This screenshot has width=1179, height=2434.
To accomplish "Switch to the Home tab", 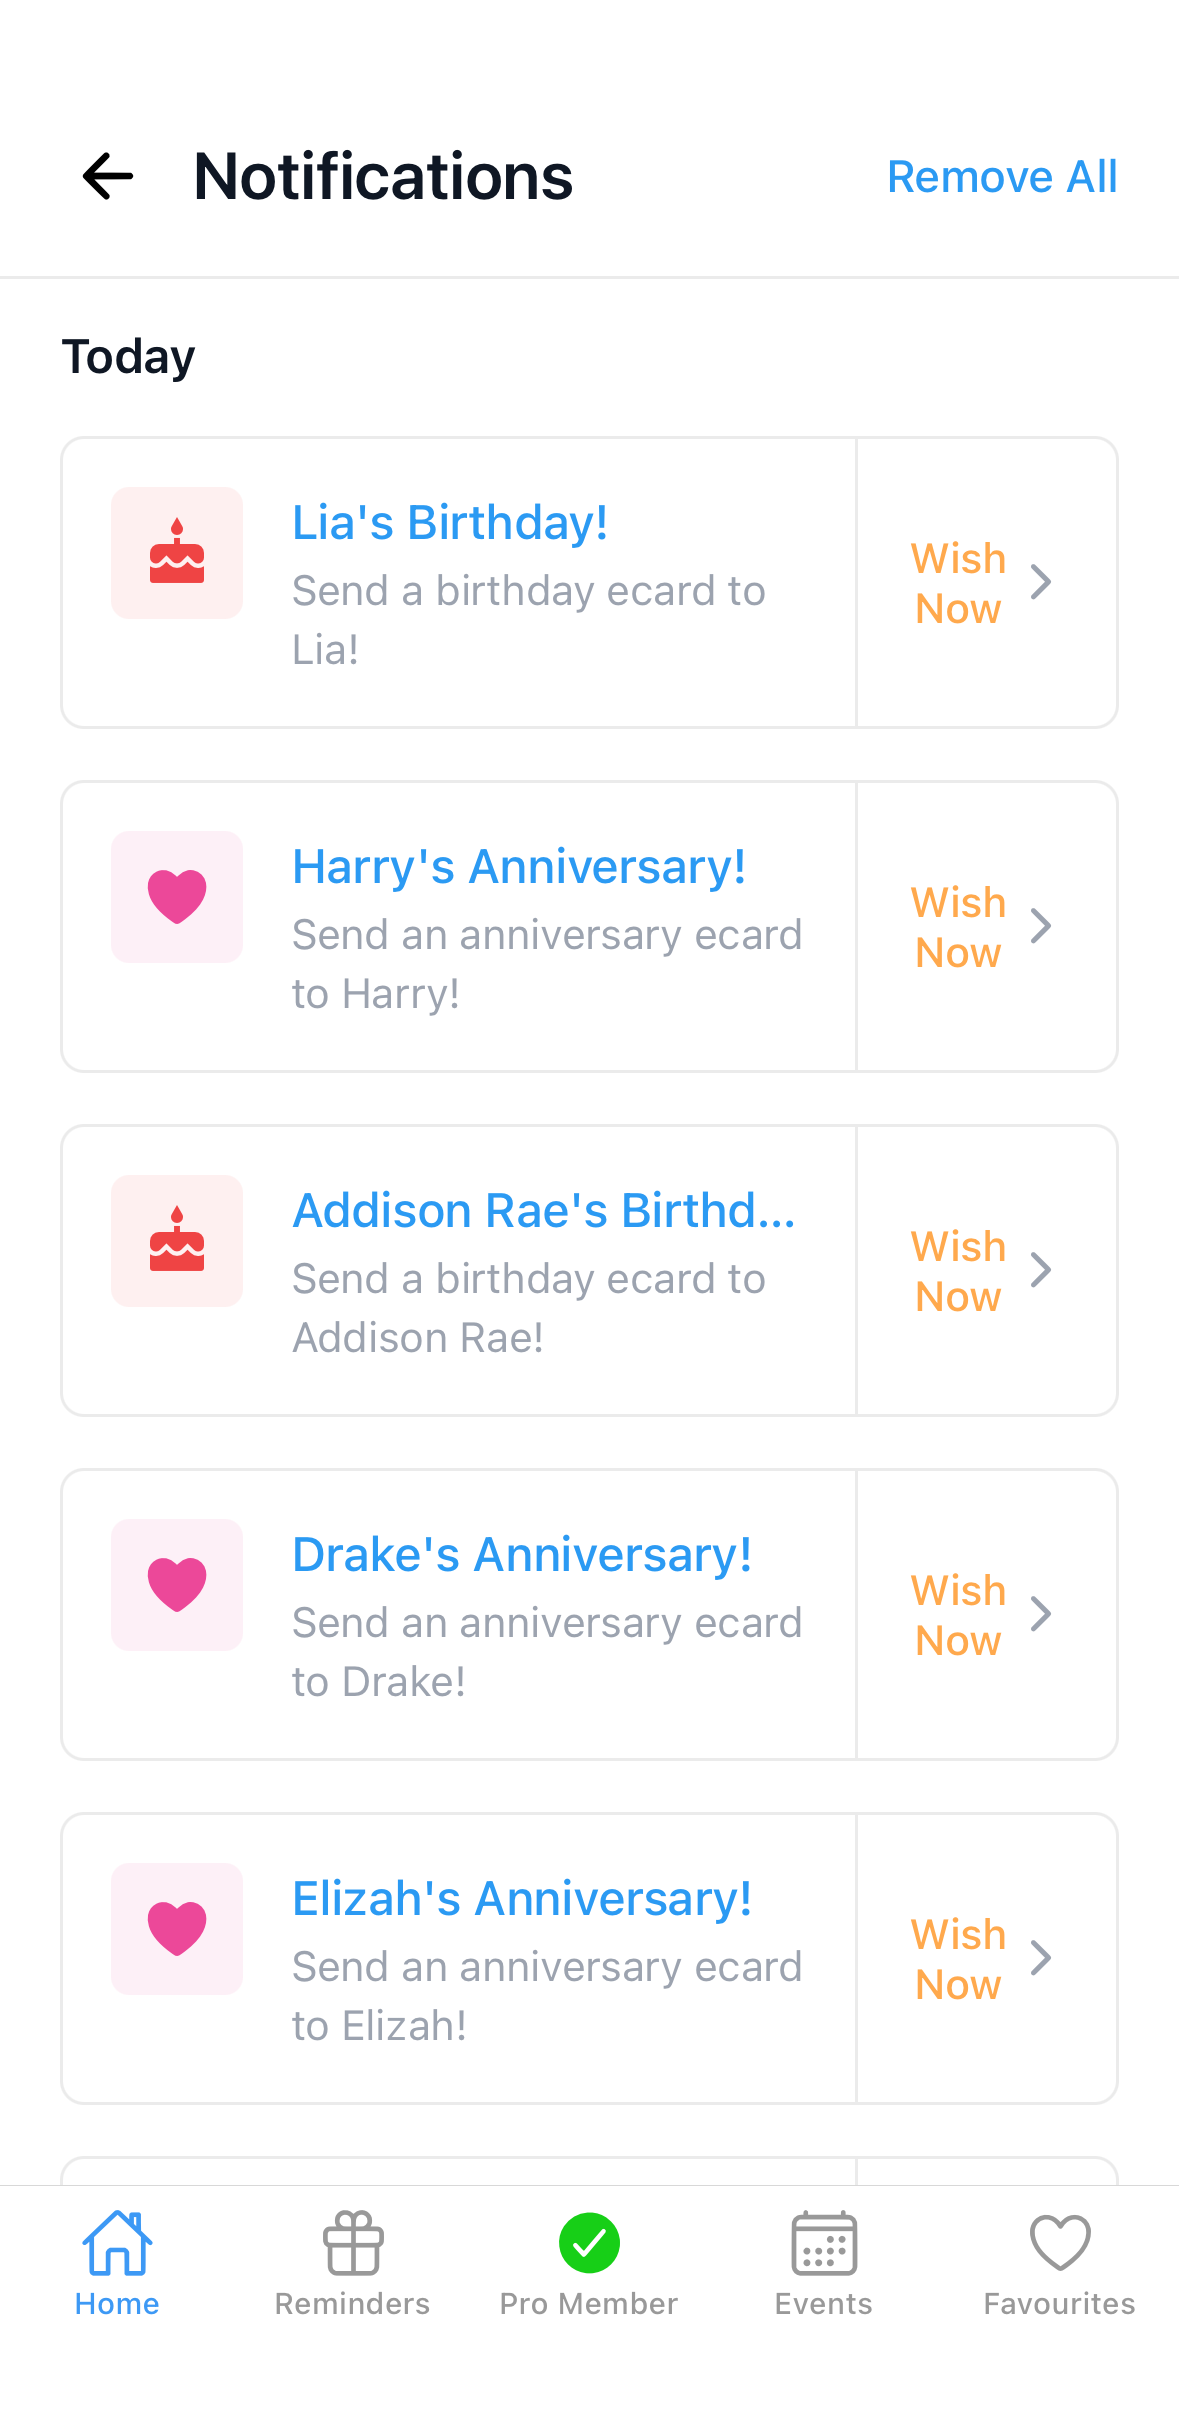I will click(117, 2262).
